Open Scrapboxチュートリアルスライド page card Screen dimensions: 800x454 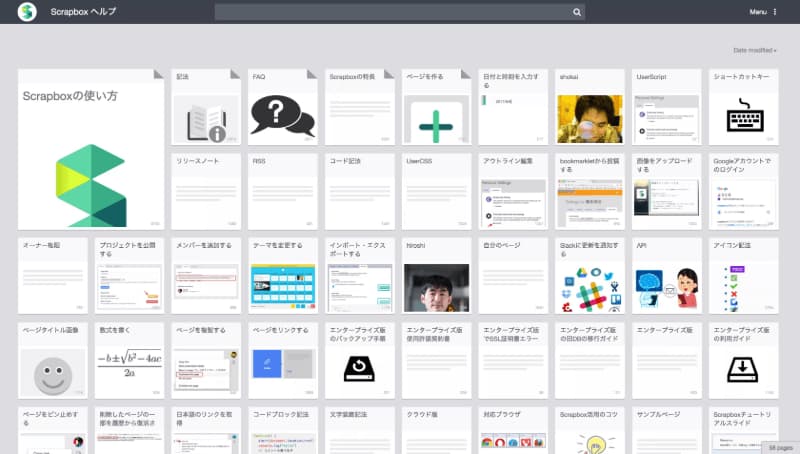743,431
